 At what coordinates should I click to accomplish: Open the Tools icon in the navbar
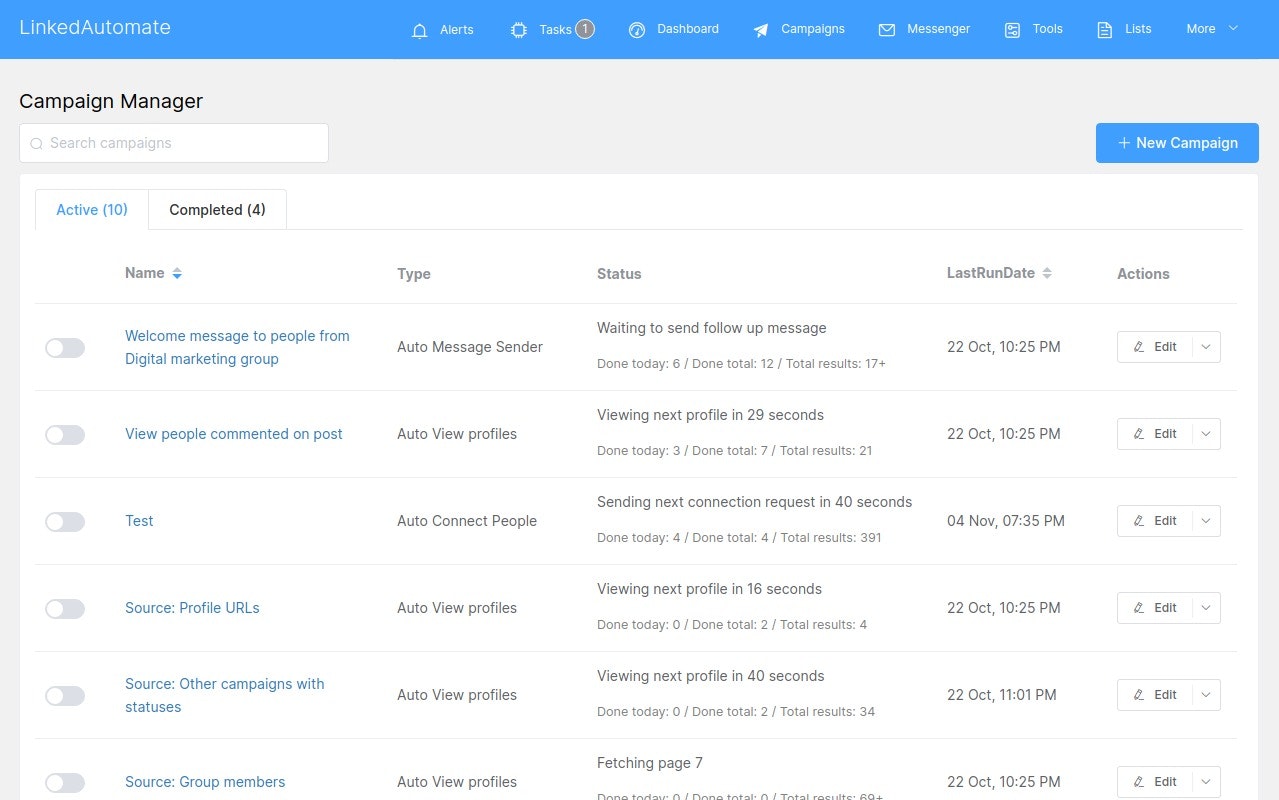pyautogui.click(x=1010, y=29)
